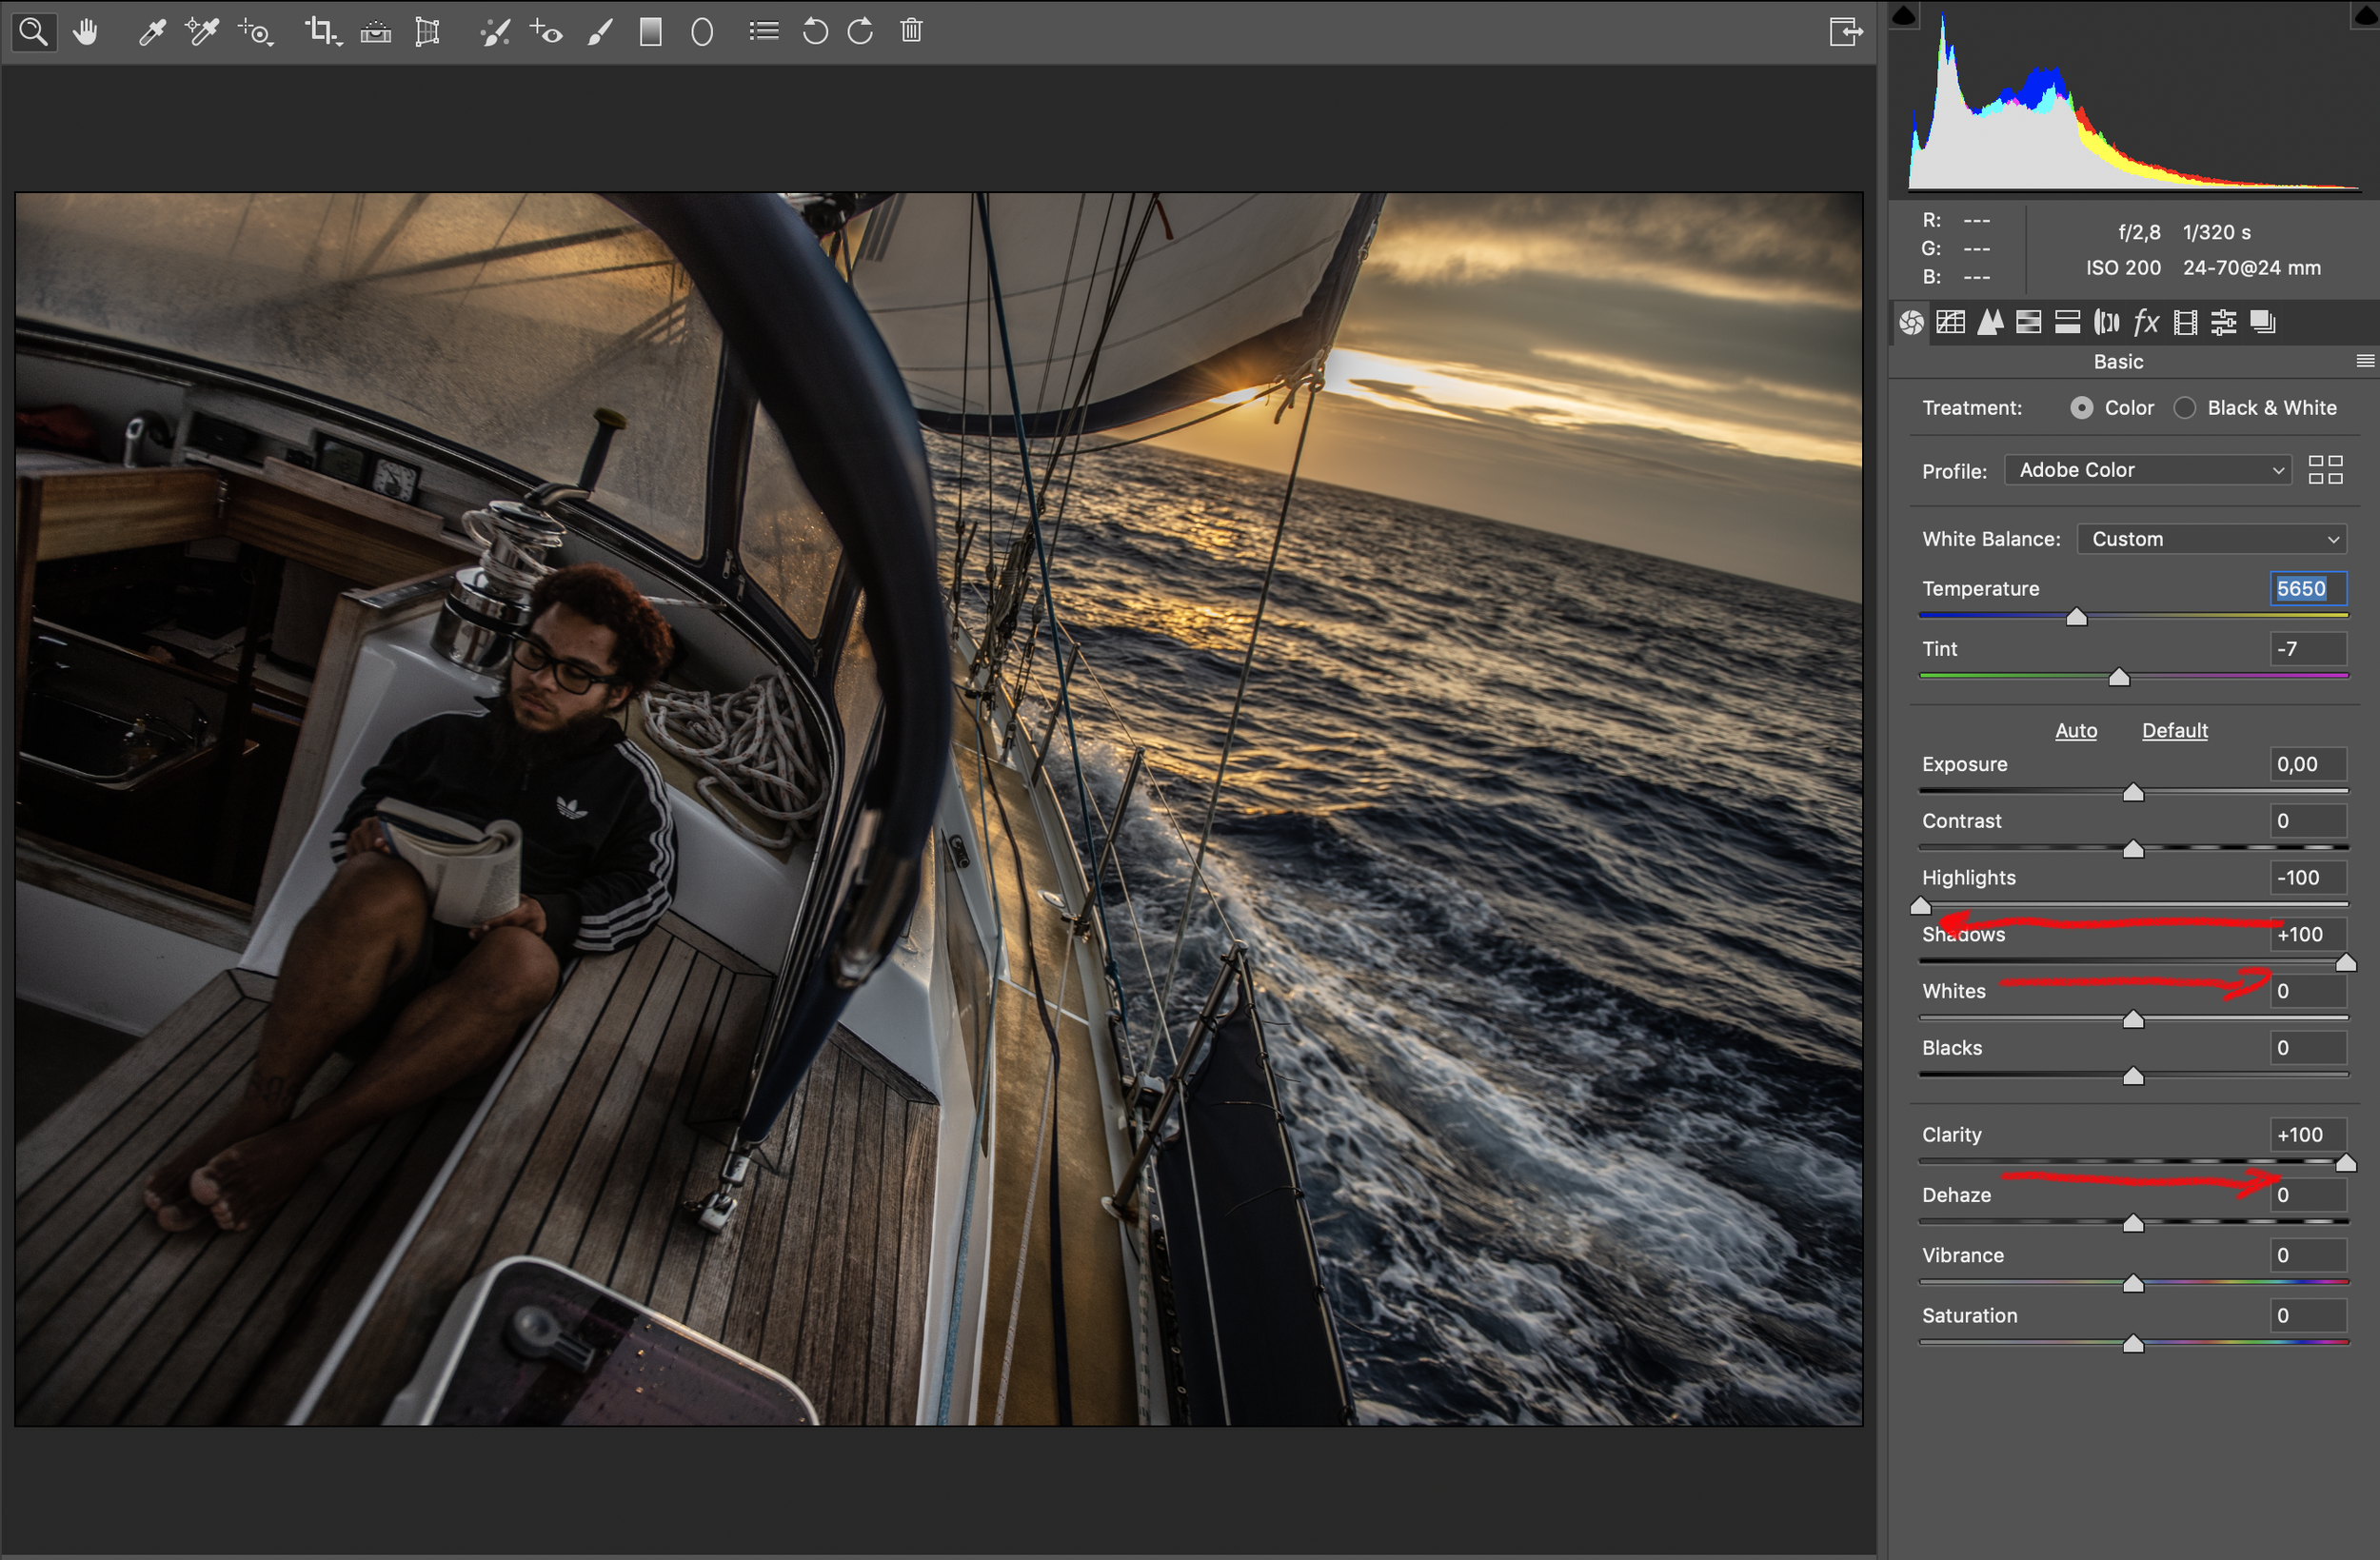The image size is (2380, 1560).
Task: Click the Temperature value field
Action: pyautogui.click(x=2307, y=588)
